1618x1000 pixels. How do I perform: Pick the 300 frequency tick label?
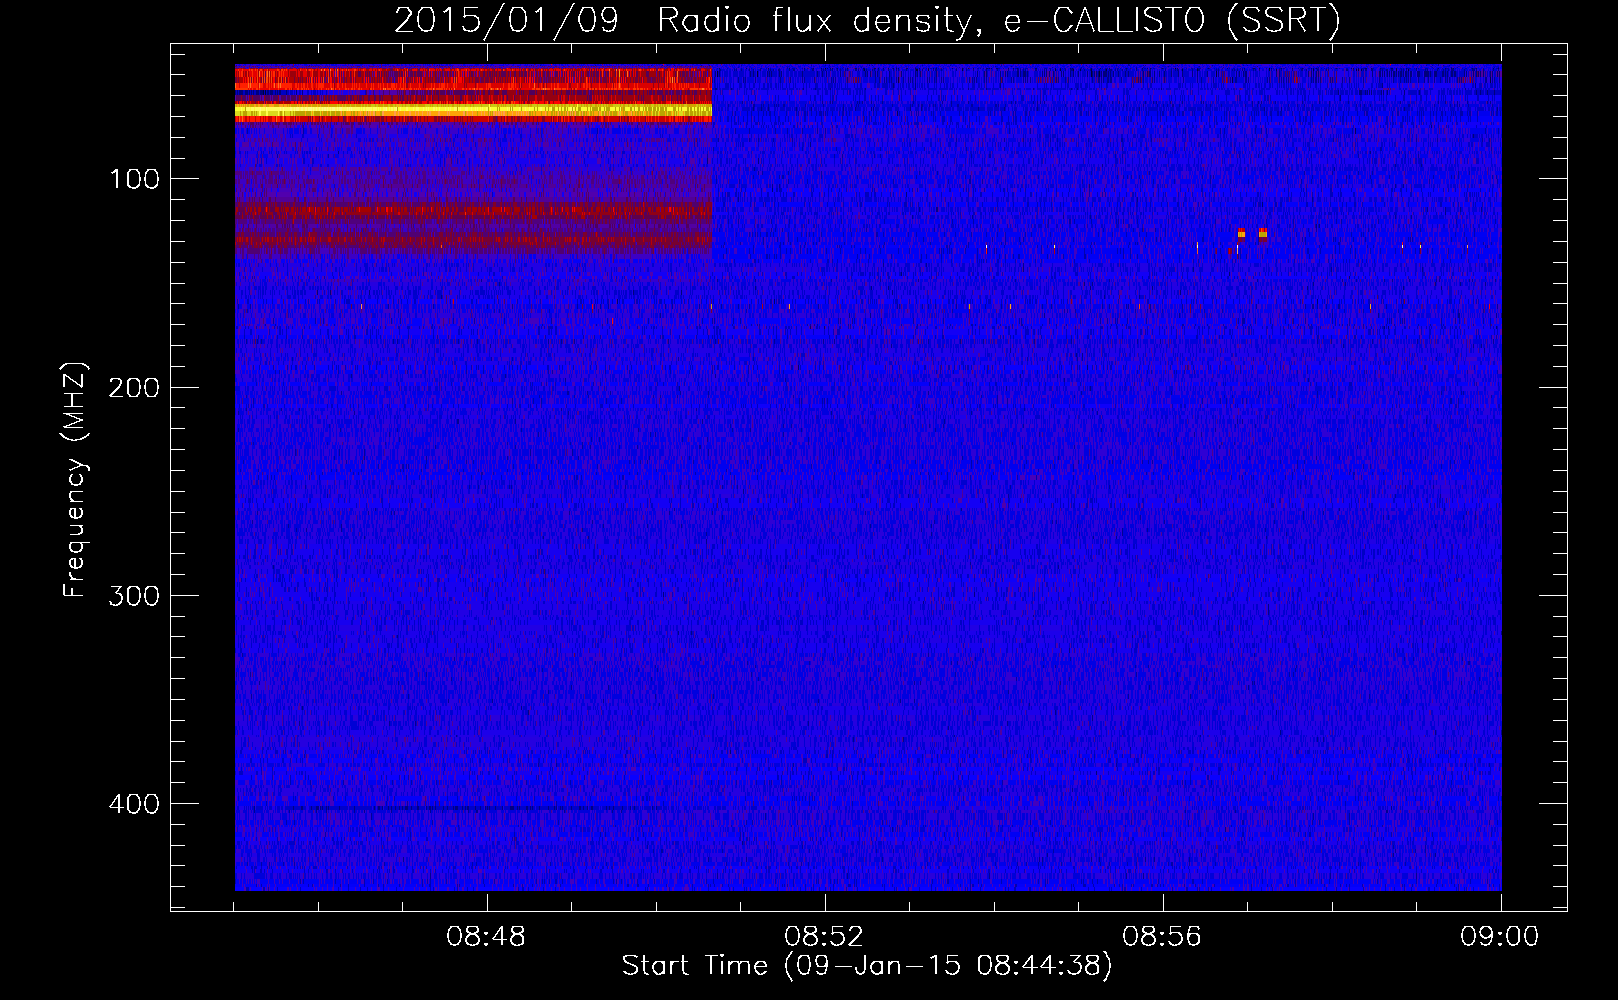[134, 596]
